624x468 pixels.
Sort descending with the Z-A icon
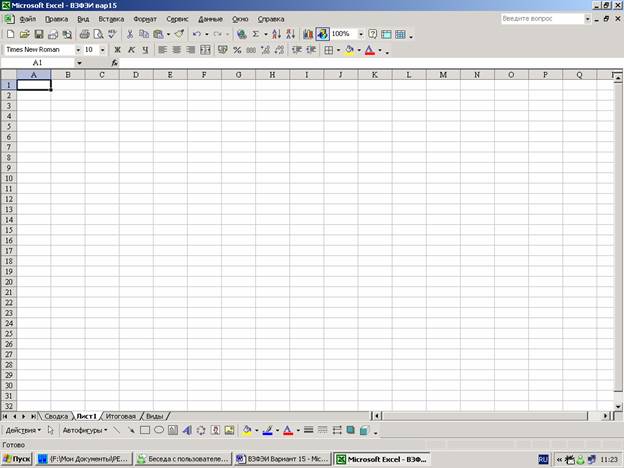[290, 34]
